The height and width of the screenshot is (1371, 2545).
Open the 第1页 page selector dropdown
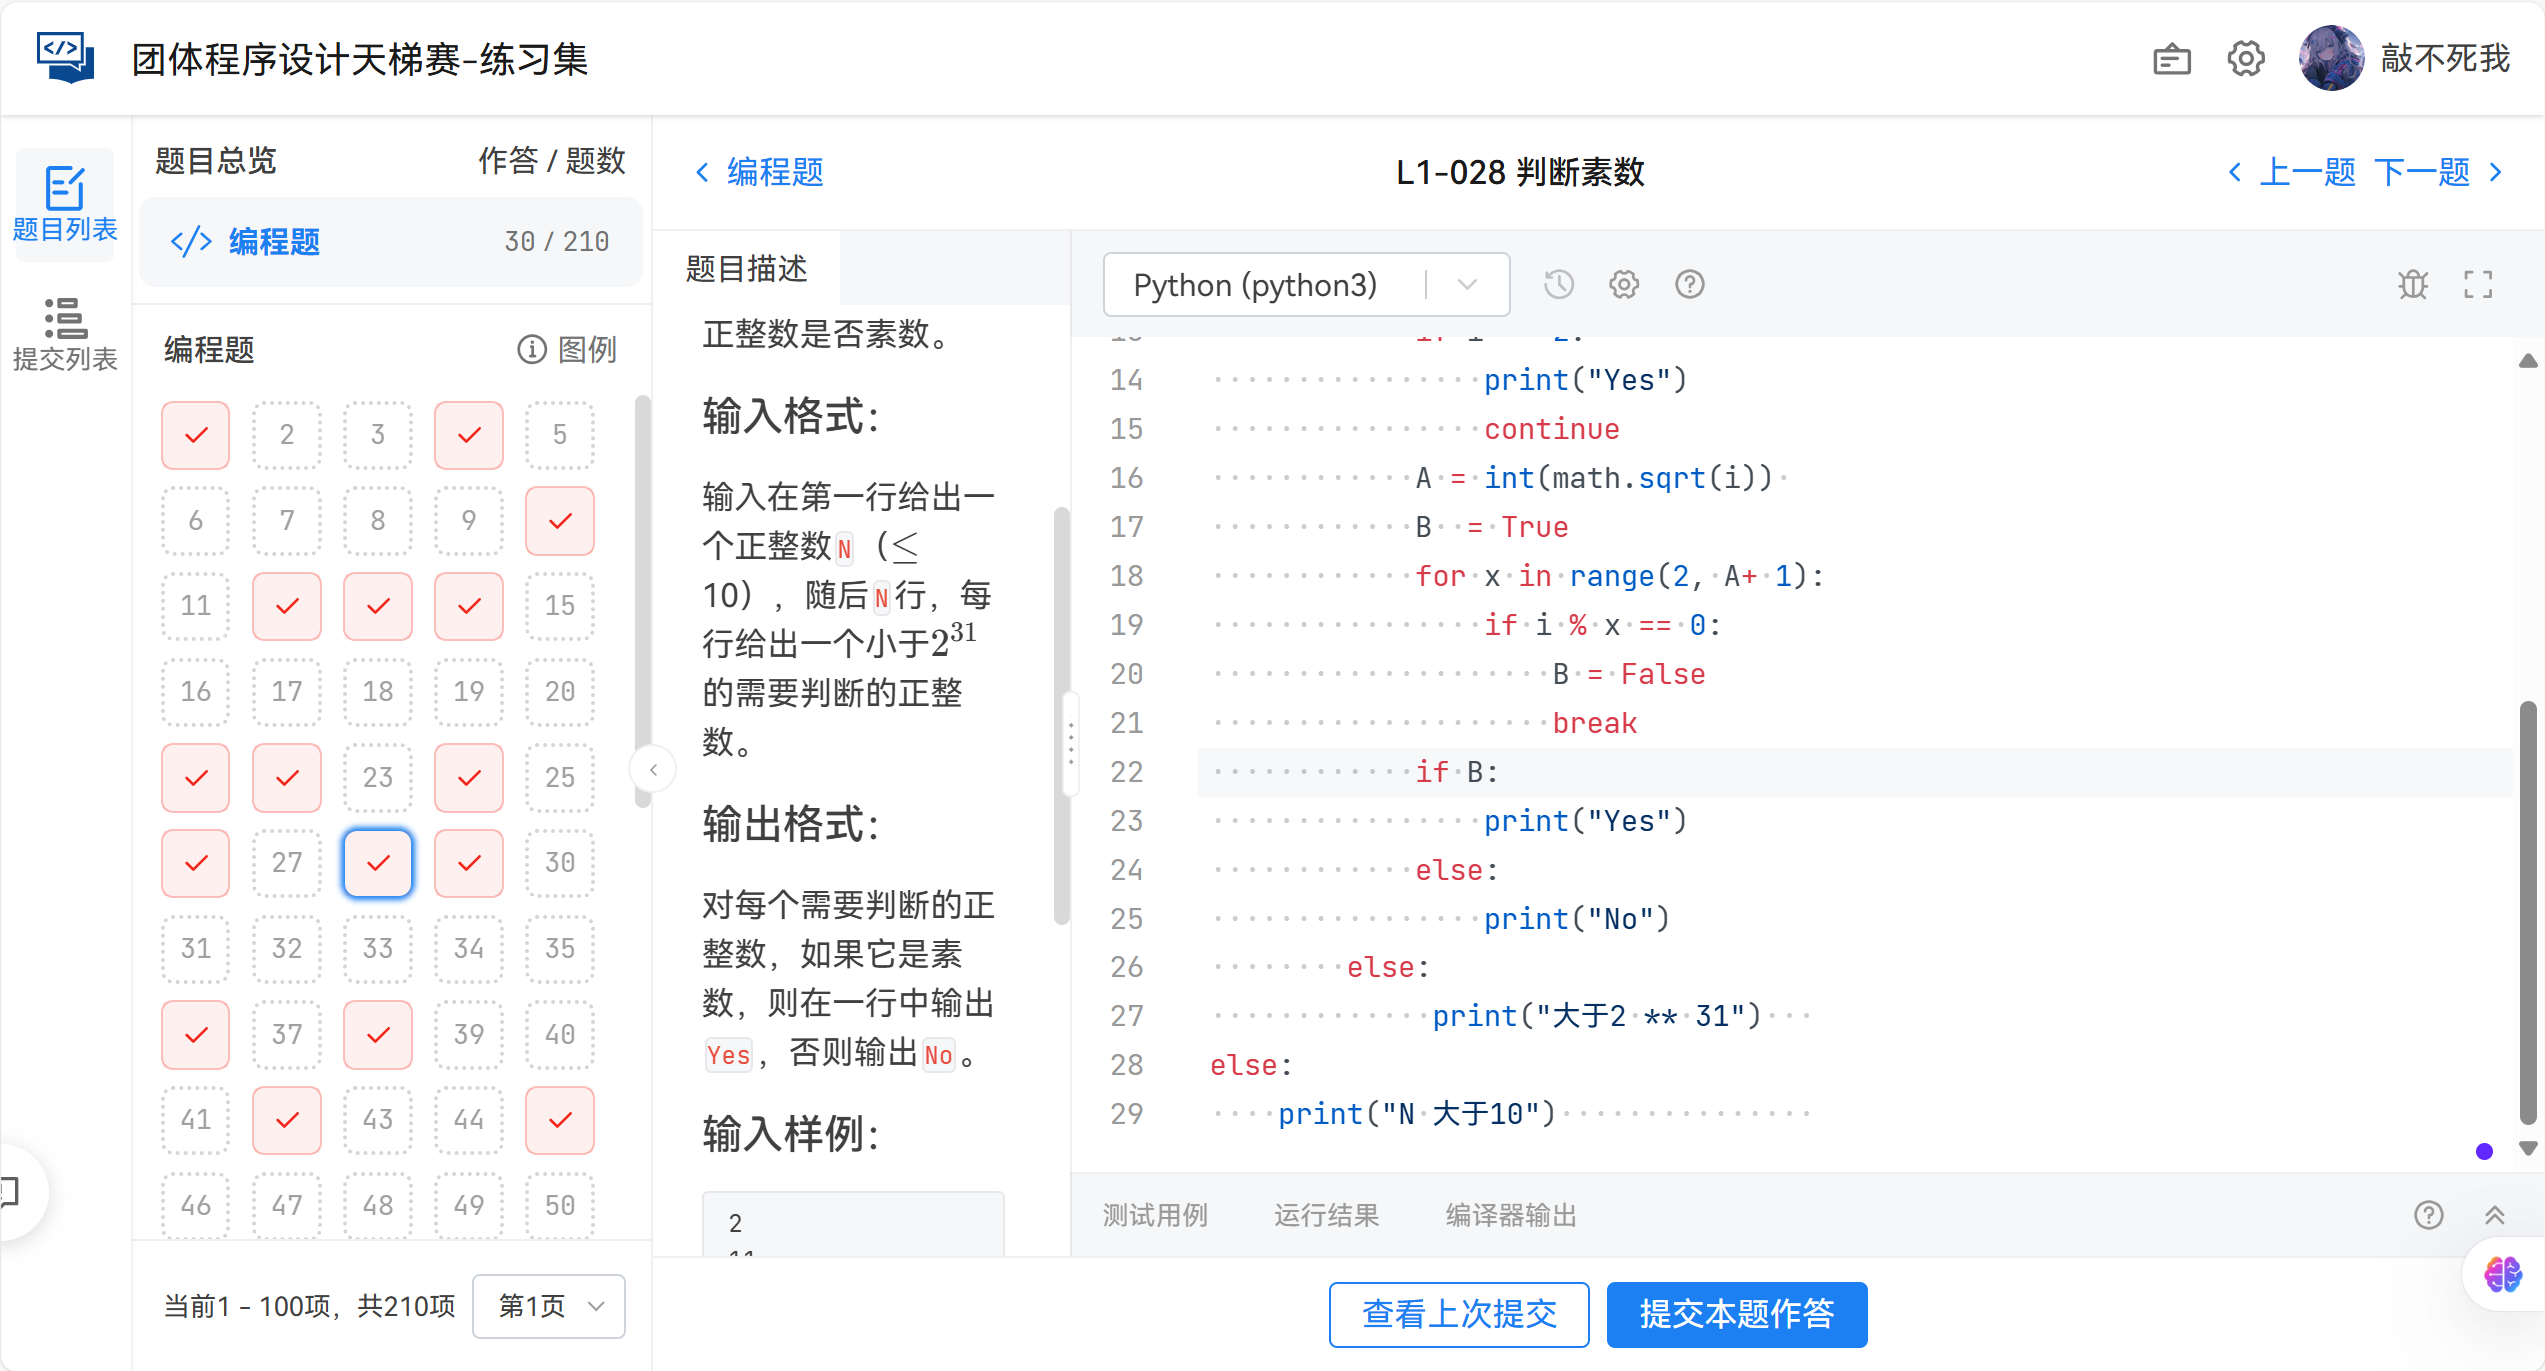(548, 1306)
